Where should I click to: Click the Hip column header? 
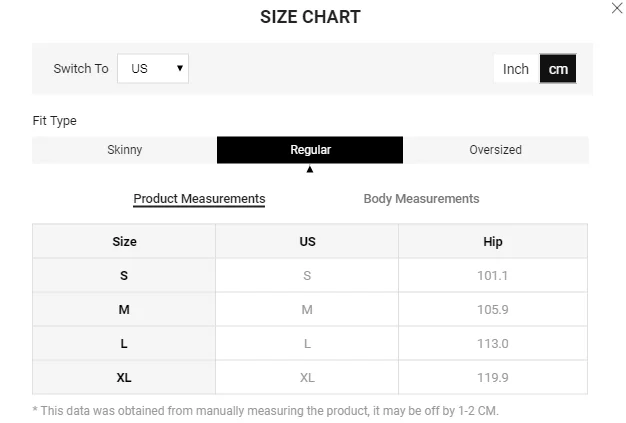(492, 242)
